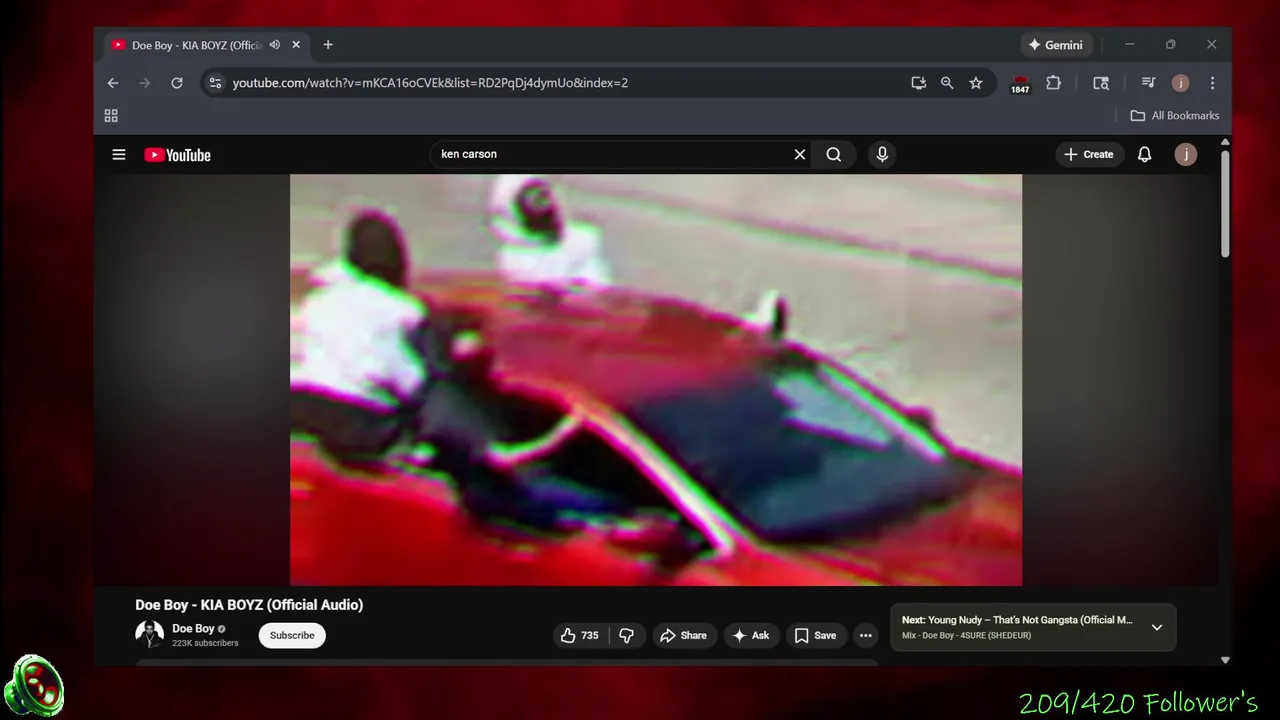
Task: Open the Extensions puzzle icon
Action: point(1053,83)
